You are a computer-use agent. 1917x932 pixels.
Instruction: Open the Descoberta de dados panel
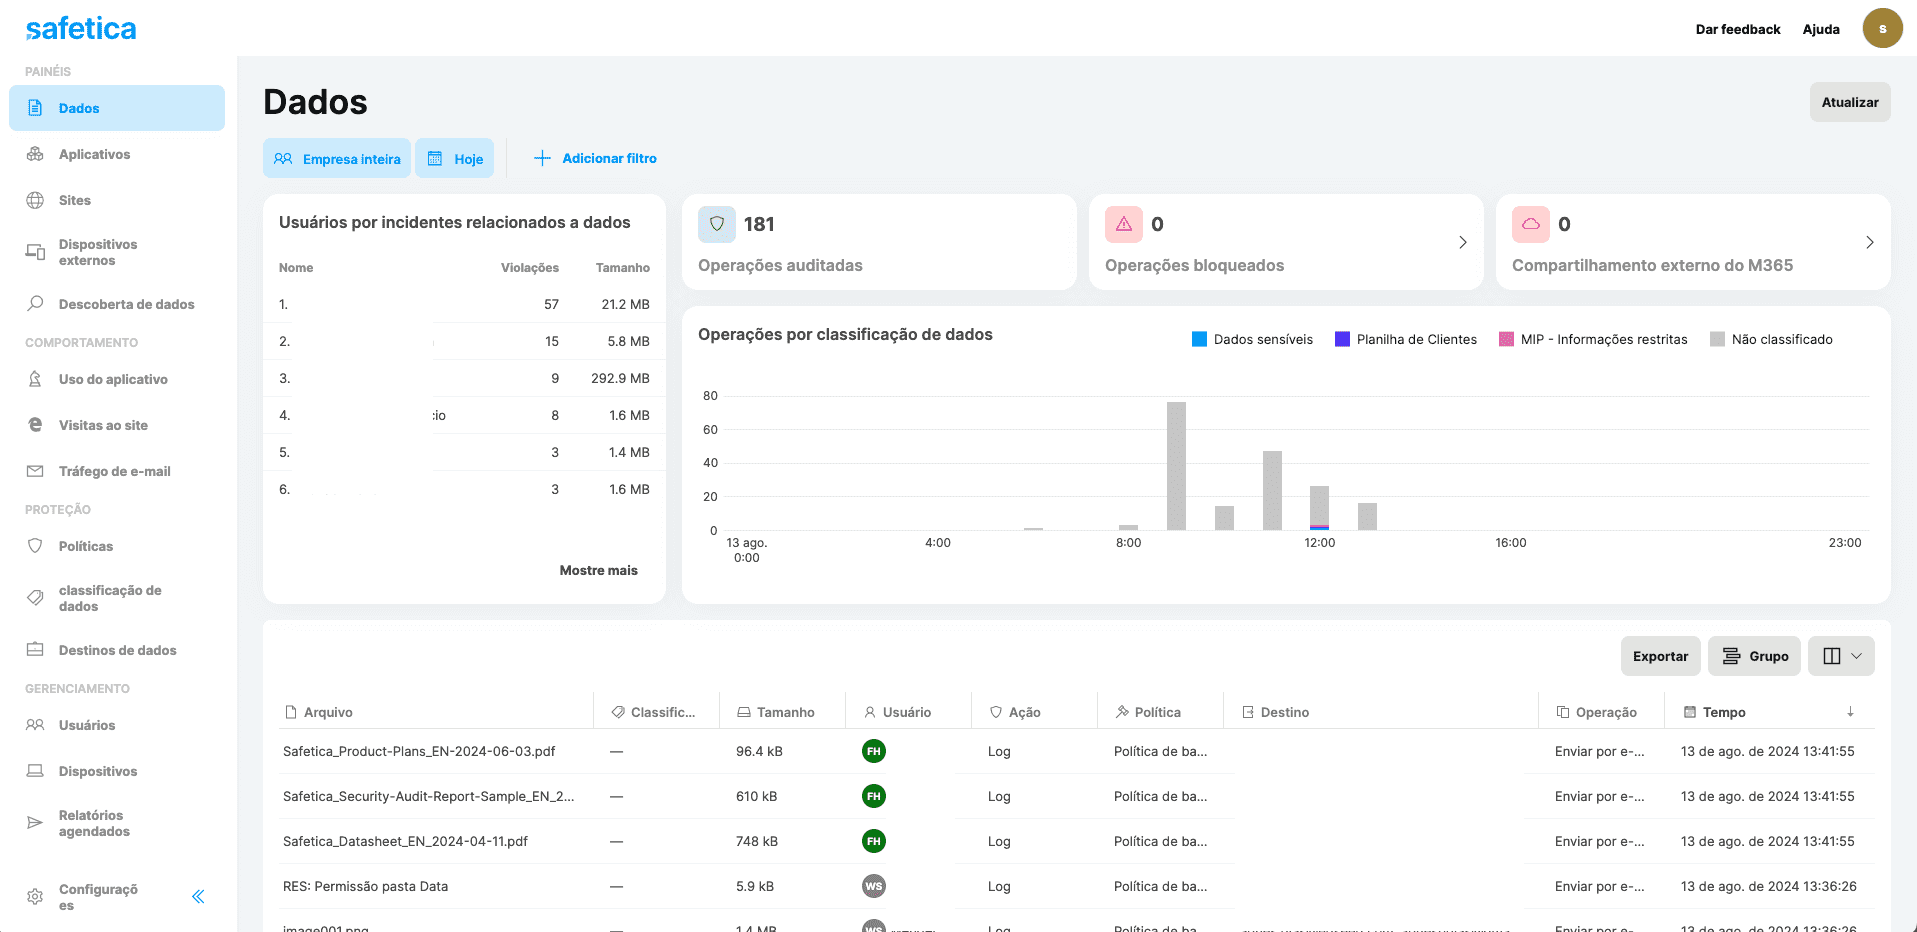point(126,304)
